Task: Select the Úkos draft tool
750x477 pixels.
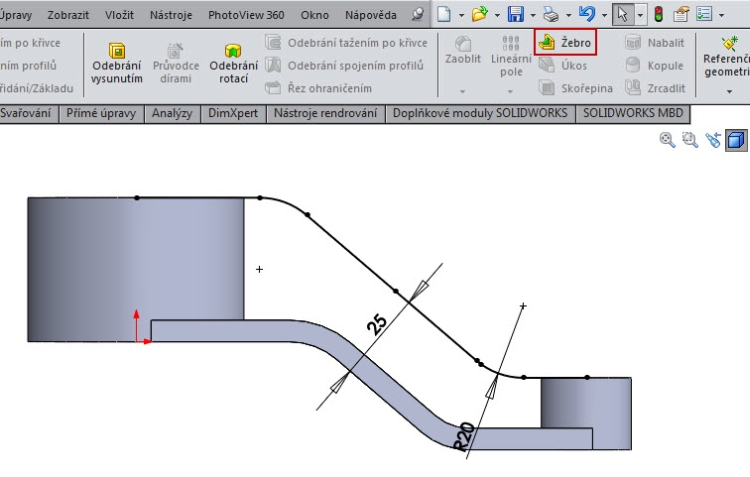Action: pos(563,65)
